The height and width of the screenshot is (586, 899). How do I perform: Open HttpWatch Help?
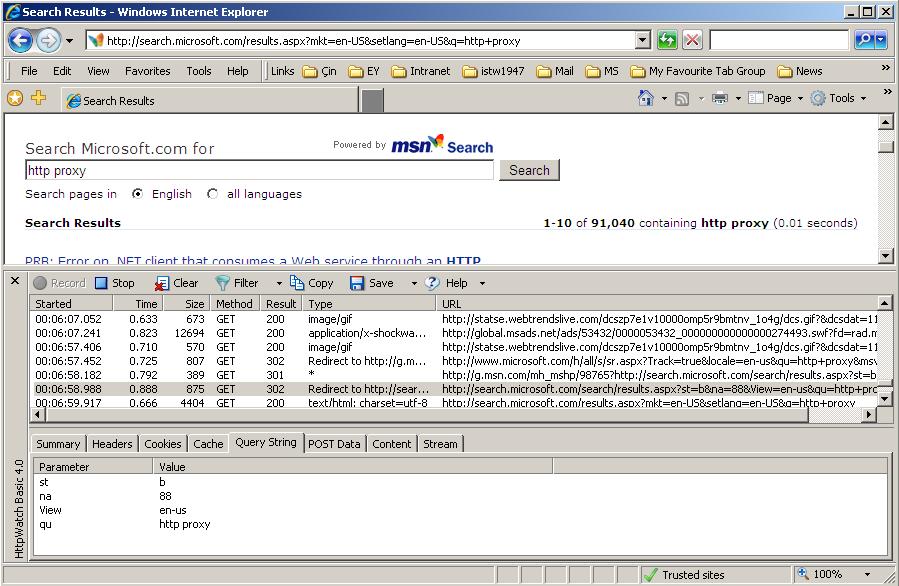tap(447, 283)
